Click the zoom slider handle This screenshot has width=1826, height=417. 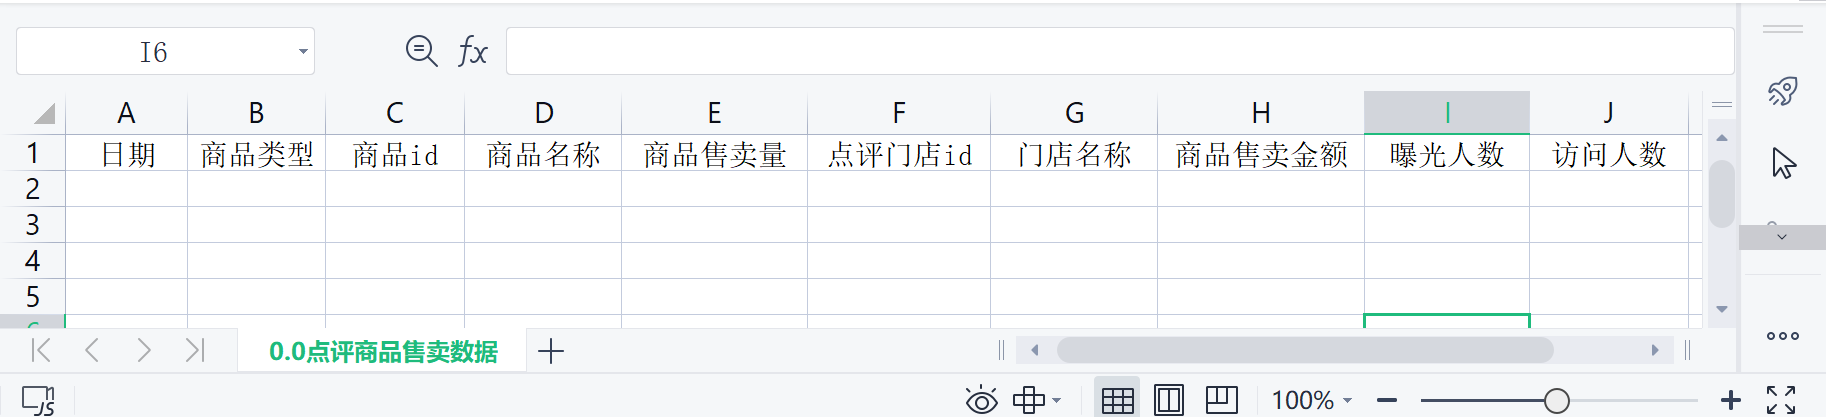point(1556,400)
